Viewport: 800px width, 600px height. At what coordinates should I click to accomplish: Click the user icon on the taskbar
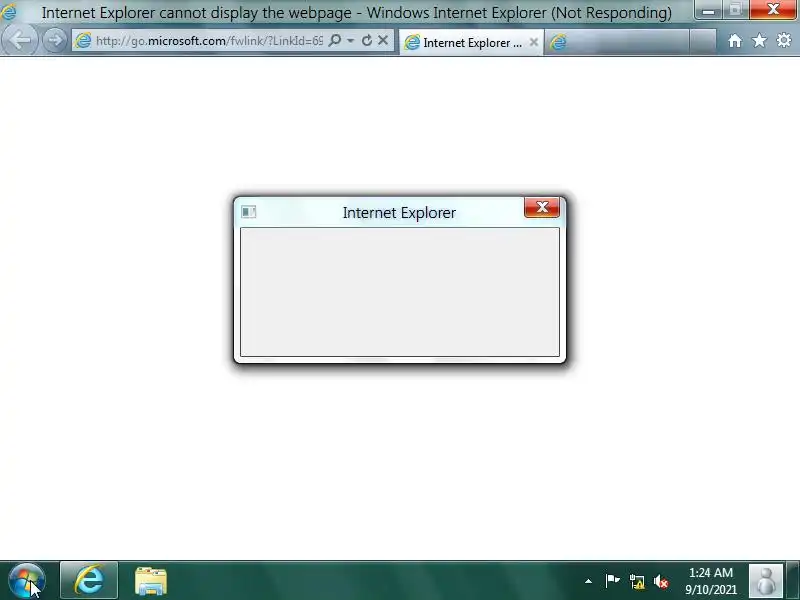coord(765,581)
